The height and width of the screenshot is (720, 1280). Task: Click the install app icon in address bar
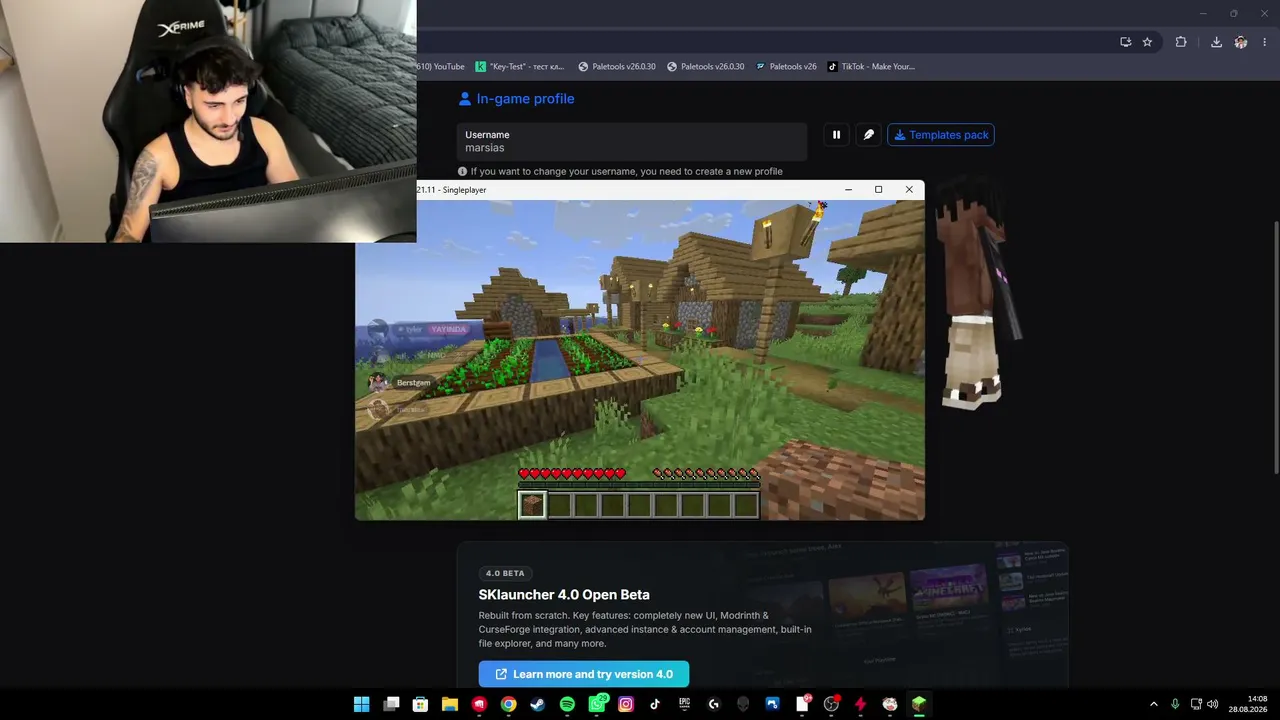click(1126, 42)
